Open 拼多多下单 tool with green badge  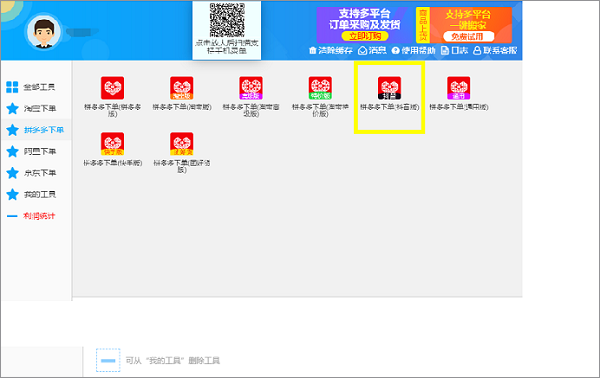click(x=320, y=88)
